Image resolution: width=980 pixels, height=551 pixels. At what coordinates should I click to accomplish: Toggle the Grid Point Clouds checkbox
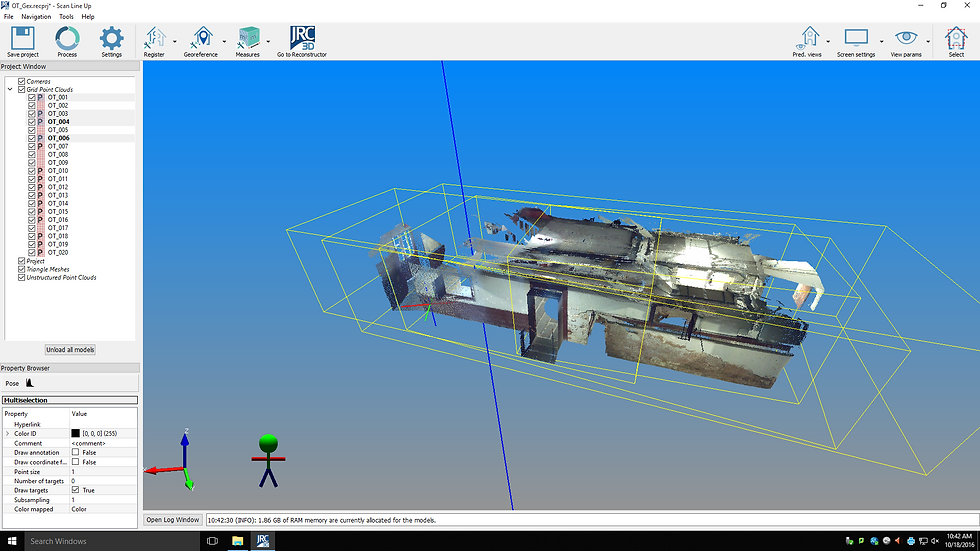(22, 89)
